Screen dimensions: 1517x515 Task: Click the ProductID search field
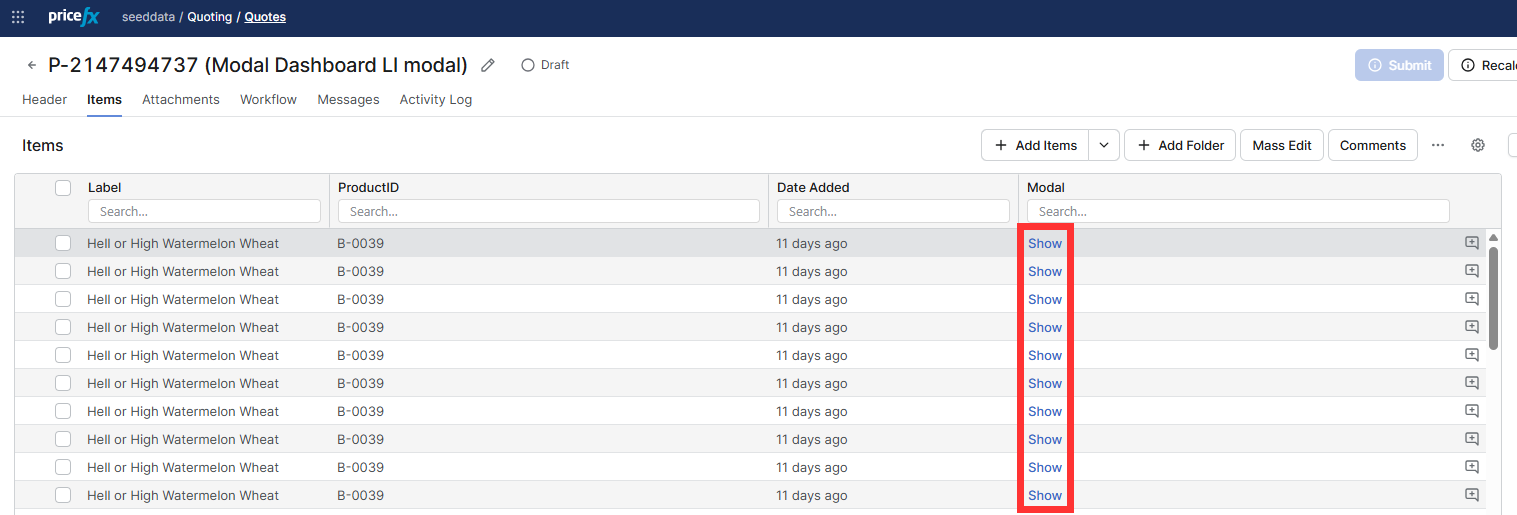pyautogui.click(x=548, y=211)
